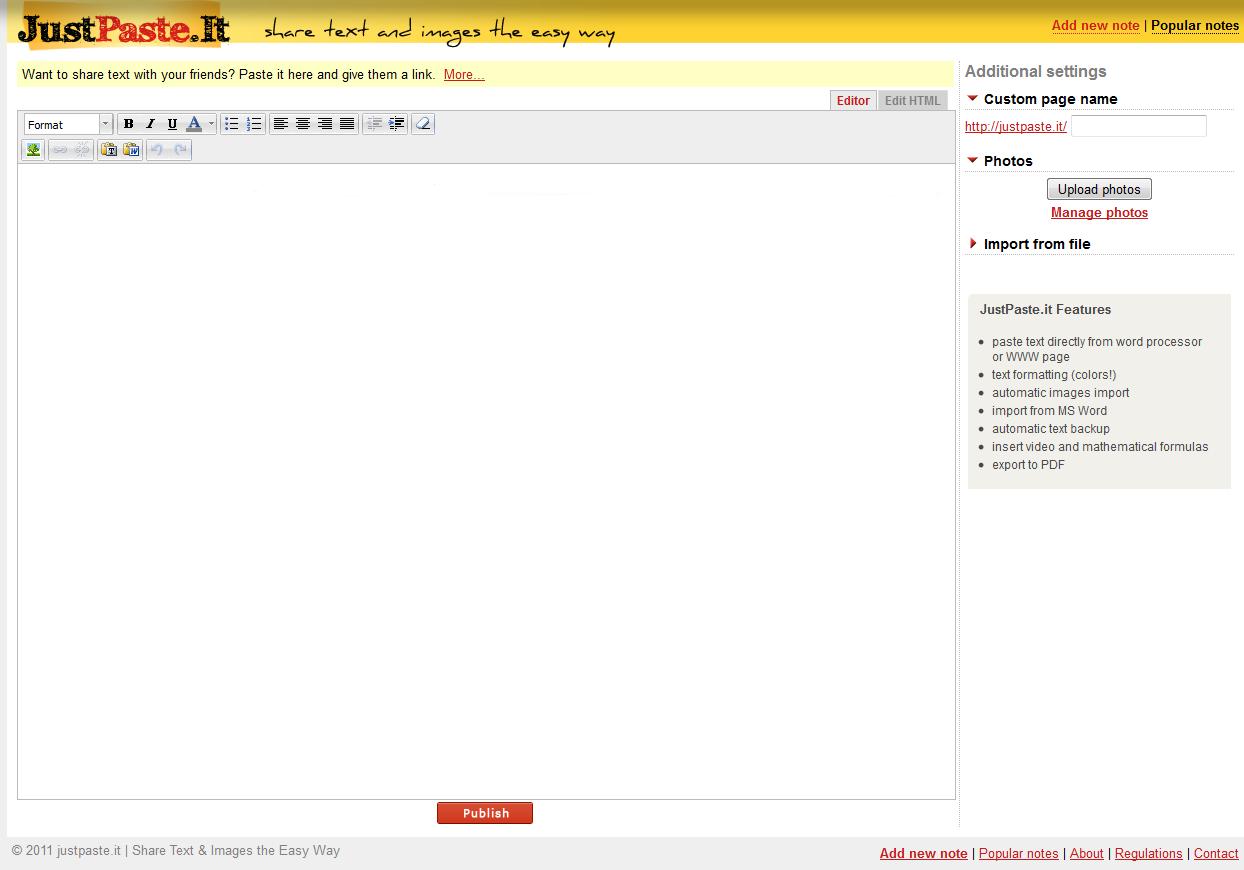Screen dimensions: 1244x870
Task: Apply center text alignment
Action: [303, 123]
